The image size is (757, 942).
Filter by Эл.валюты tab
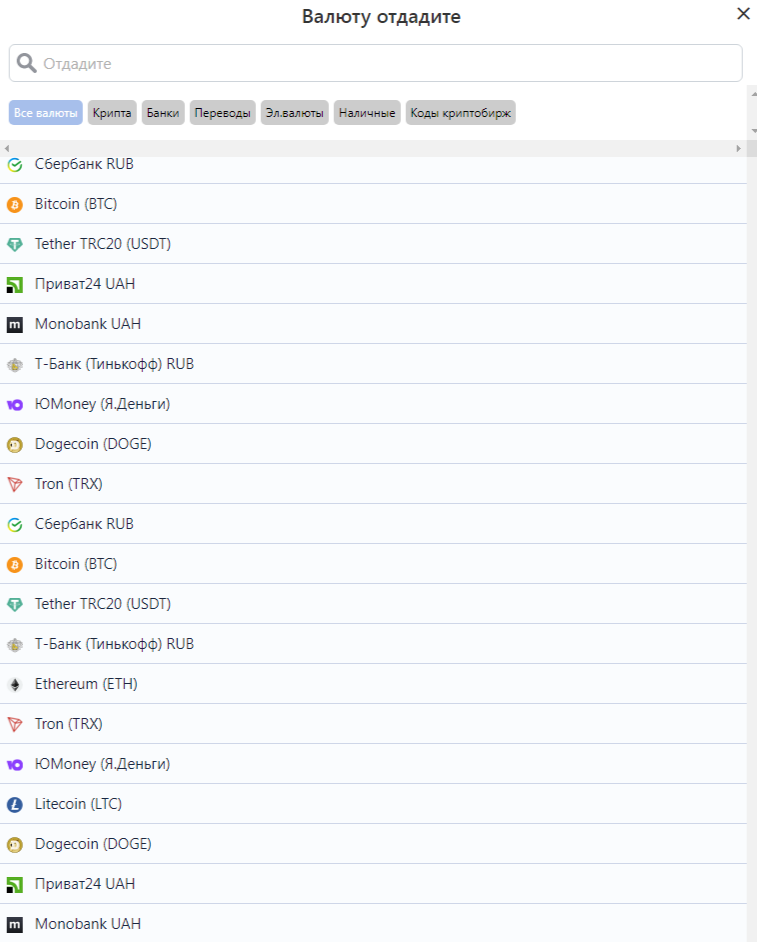pyautogui.click(x=294, y=113)
